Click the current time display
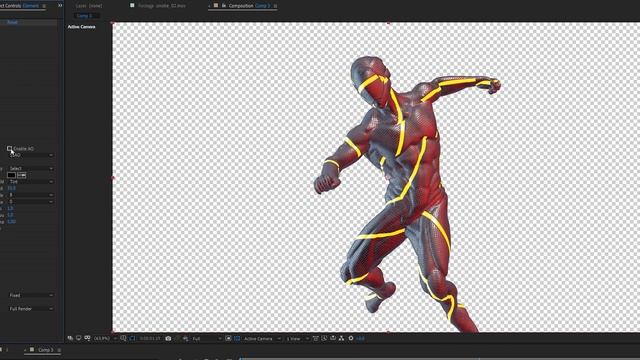Image resolution: width=640 pixels, height=360 pixels. 150,338
